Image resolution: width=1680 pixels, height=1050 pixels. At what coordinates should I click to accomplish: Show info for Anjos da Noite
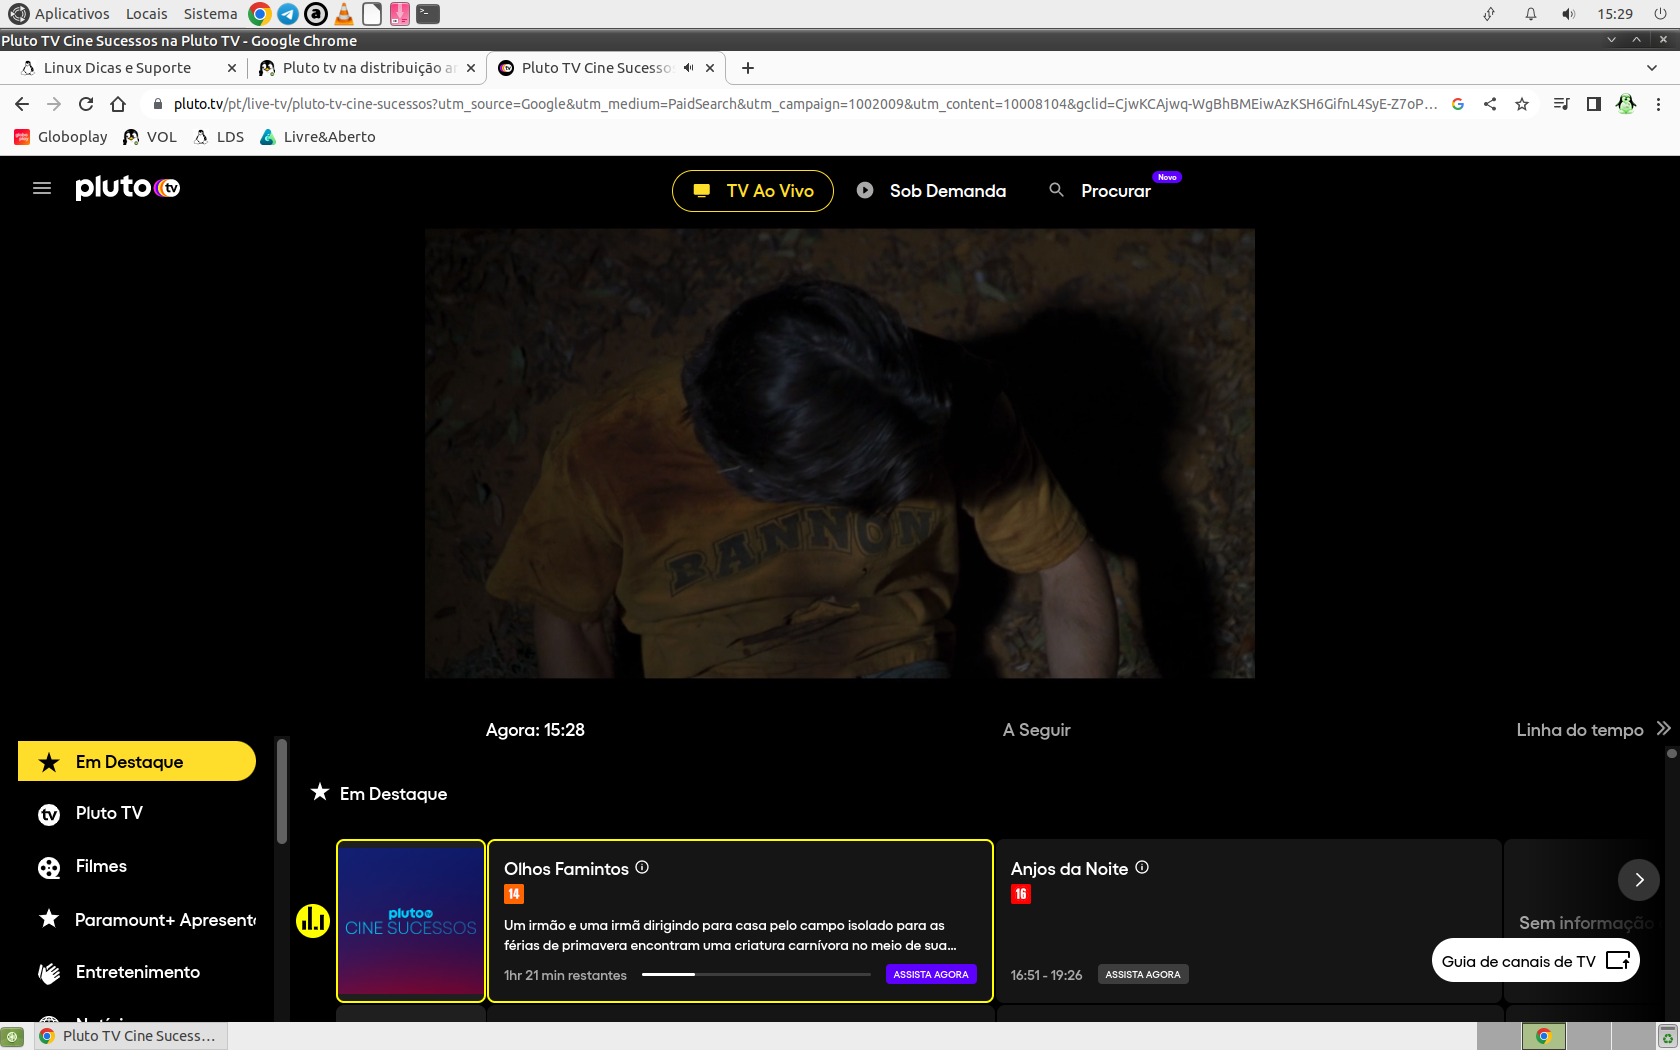click(1142, 867)
